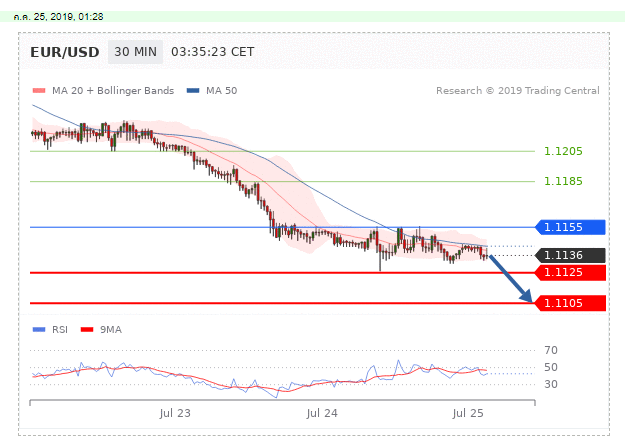Click the MA 20 + Bollinger Bands legend swatch

pyautogui.click(x=39, y=90)
